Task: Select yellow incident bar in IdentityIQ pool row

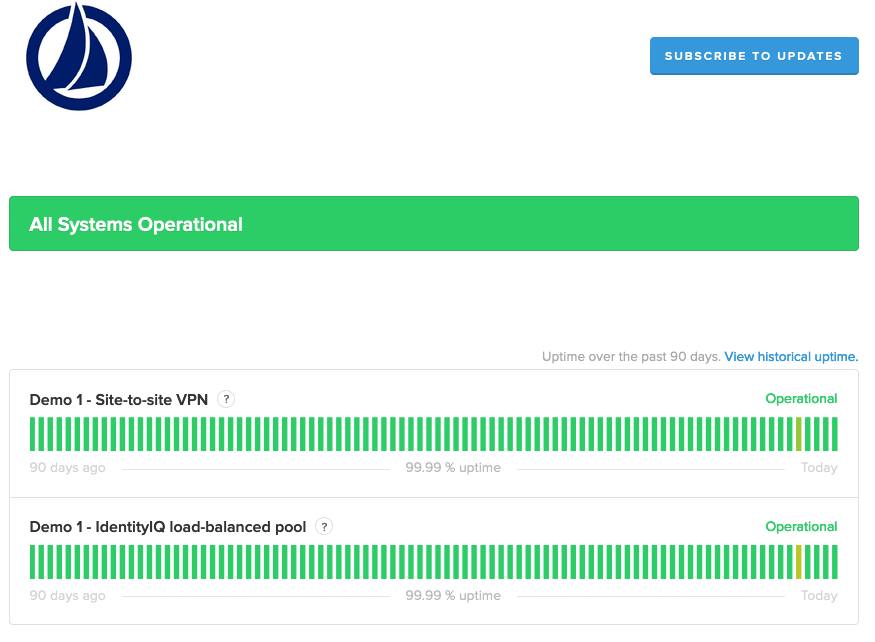Action: pos(798,562)
